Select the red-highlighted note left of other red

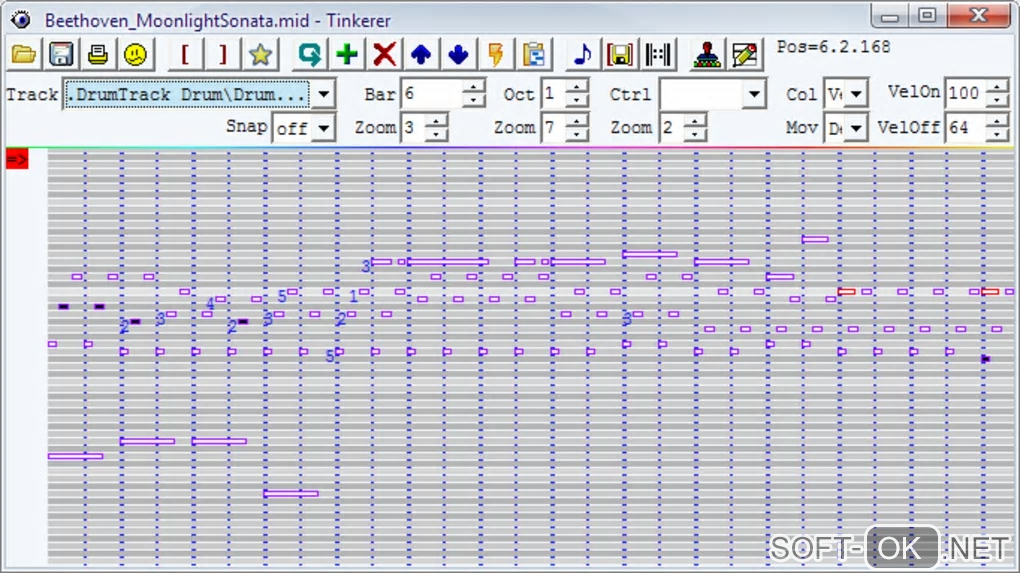click(846, 291)
